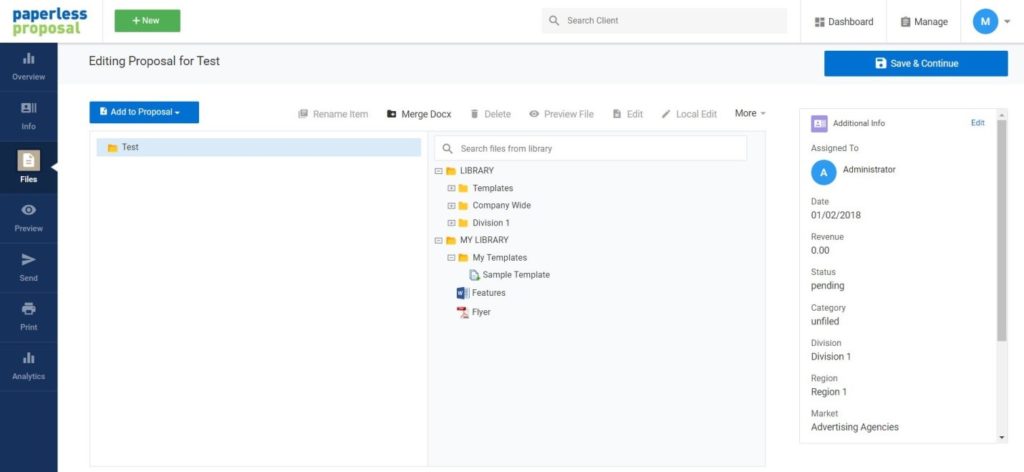1024x472 pixels.
Task: Click the Word icon beside Features
Action: click(x=463, y=293)
